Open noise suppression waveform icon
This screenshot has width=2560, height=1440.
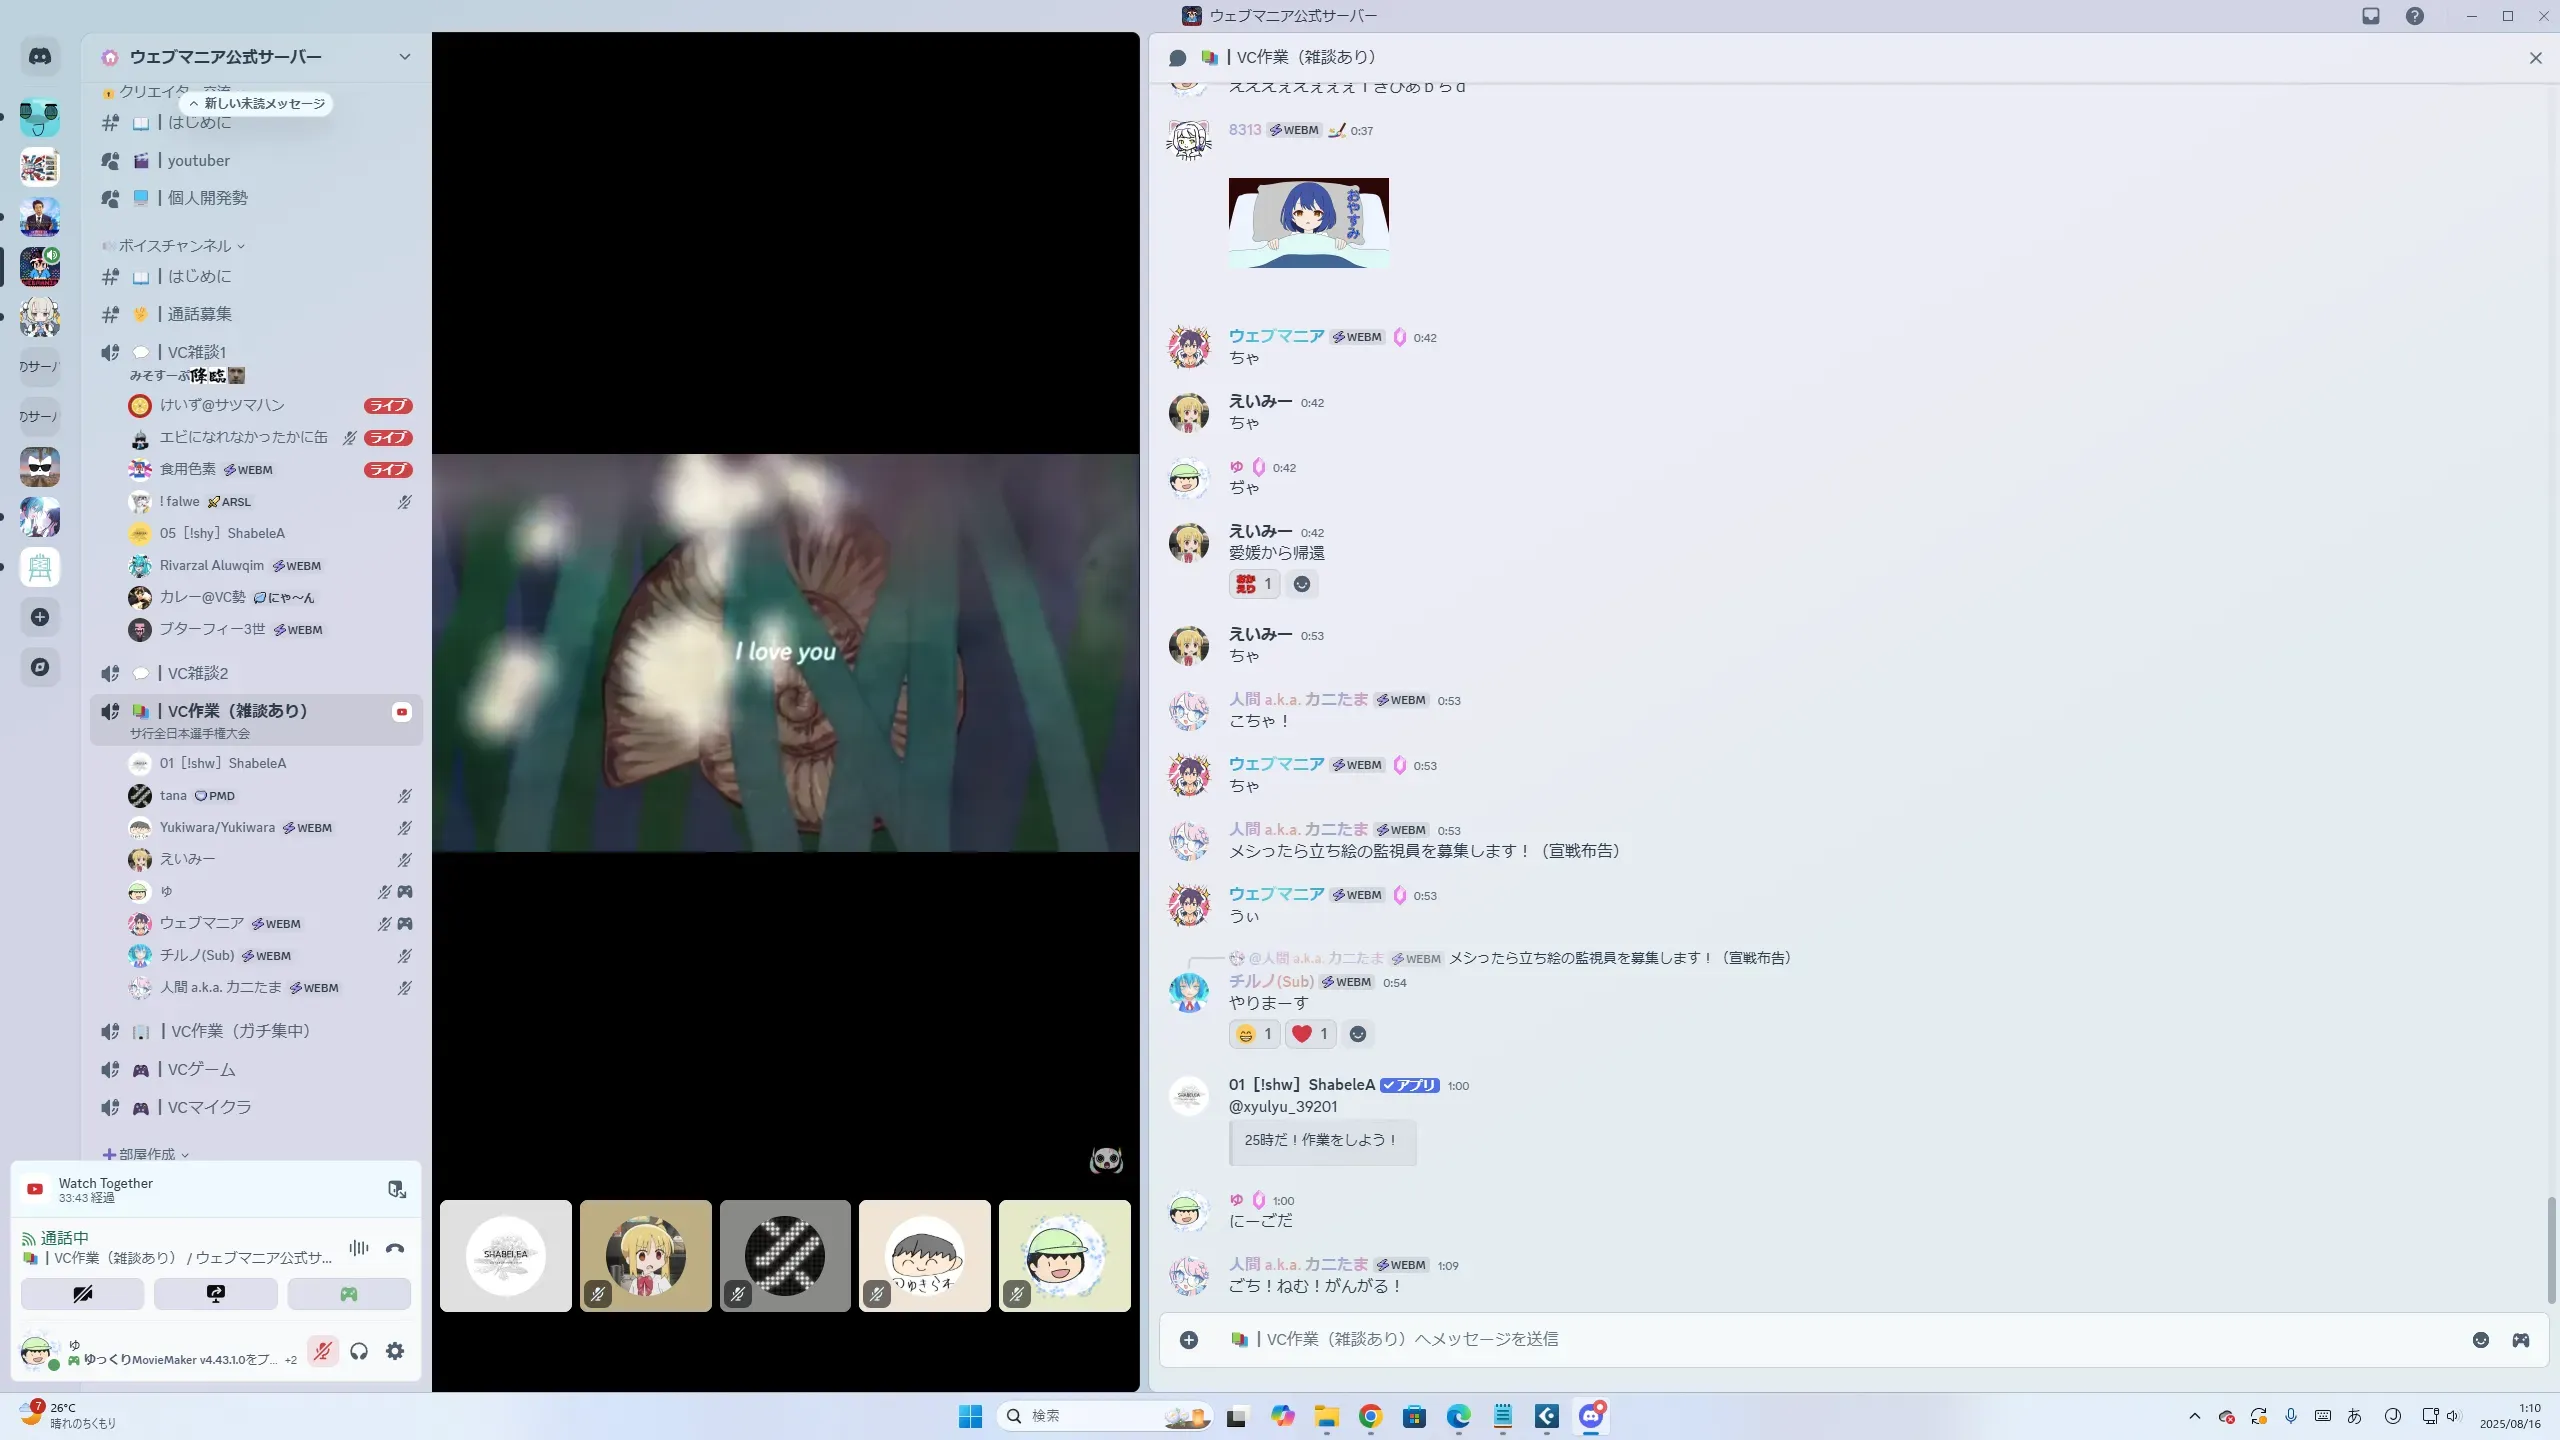tap(359, 1248)
